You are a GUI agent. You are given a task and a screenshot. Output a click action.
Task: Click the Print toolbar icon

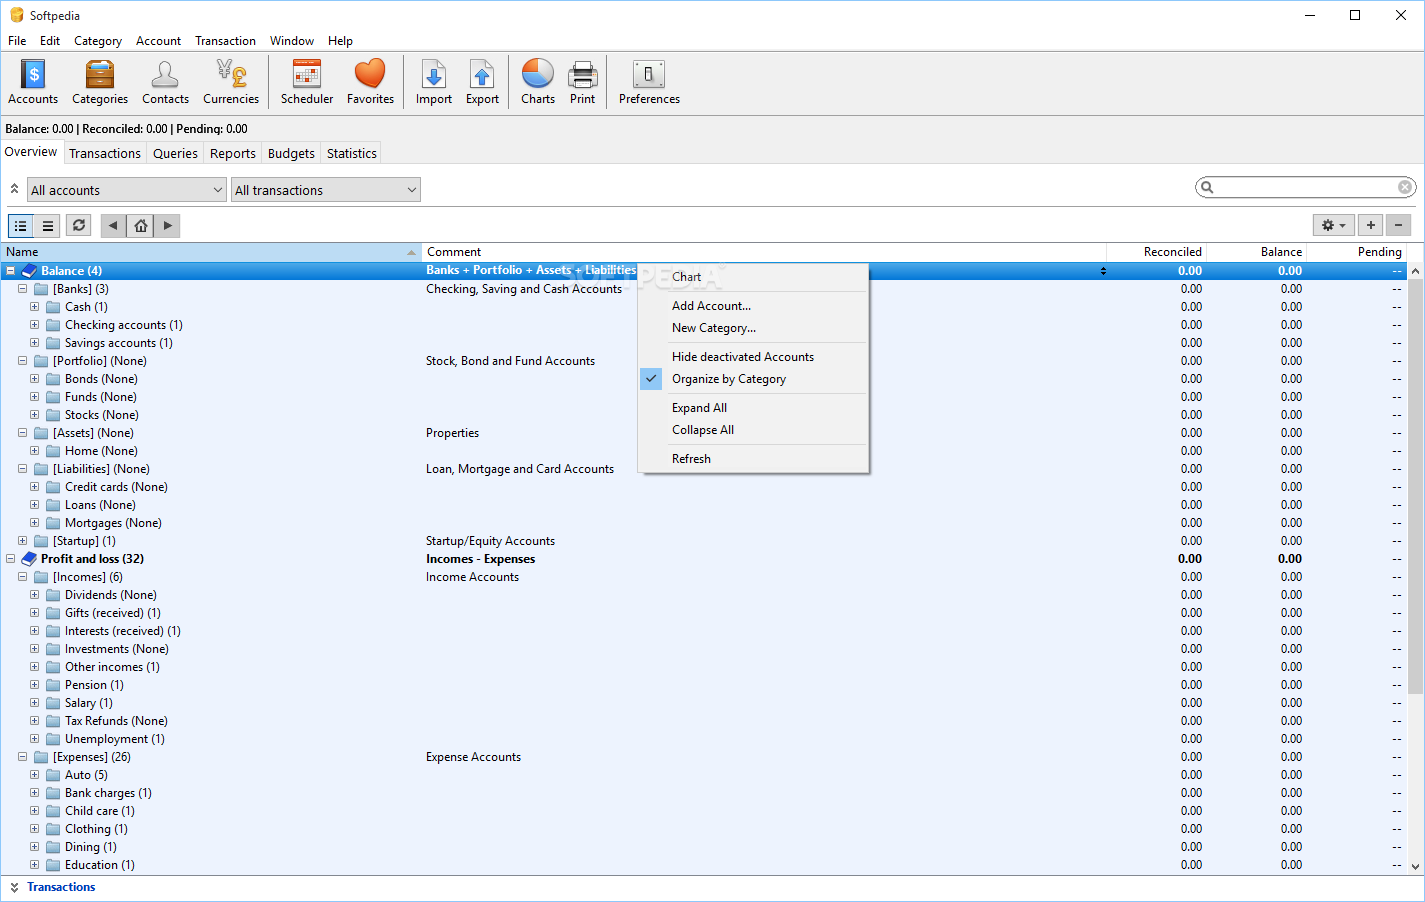point(582,82)
